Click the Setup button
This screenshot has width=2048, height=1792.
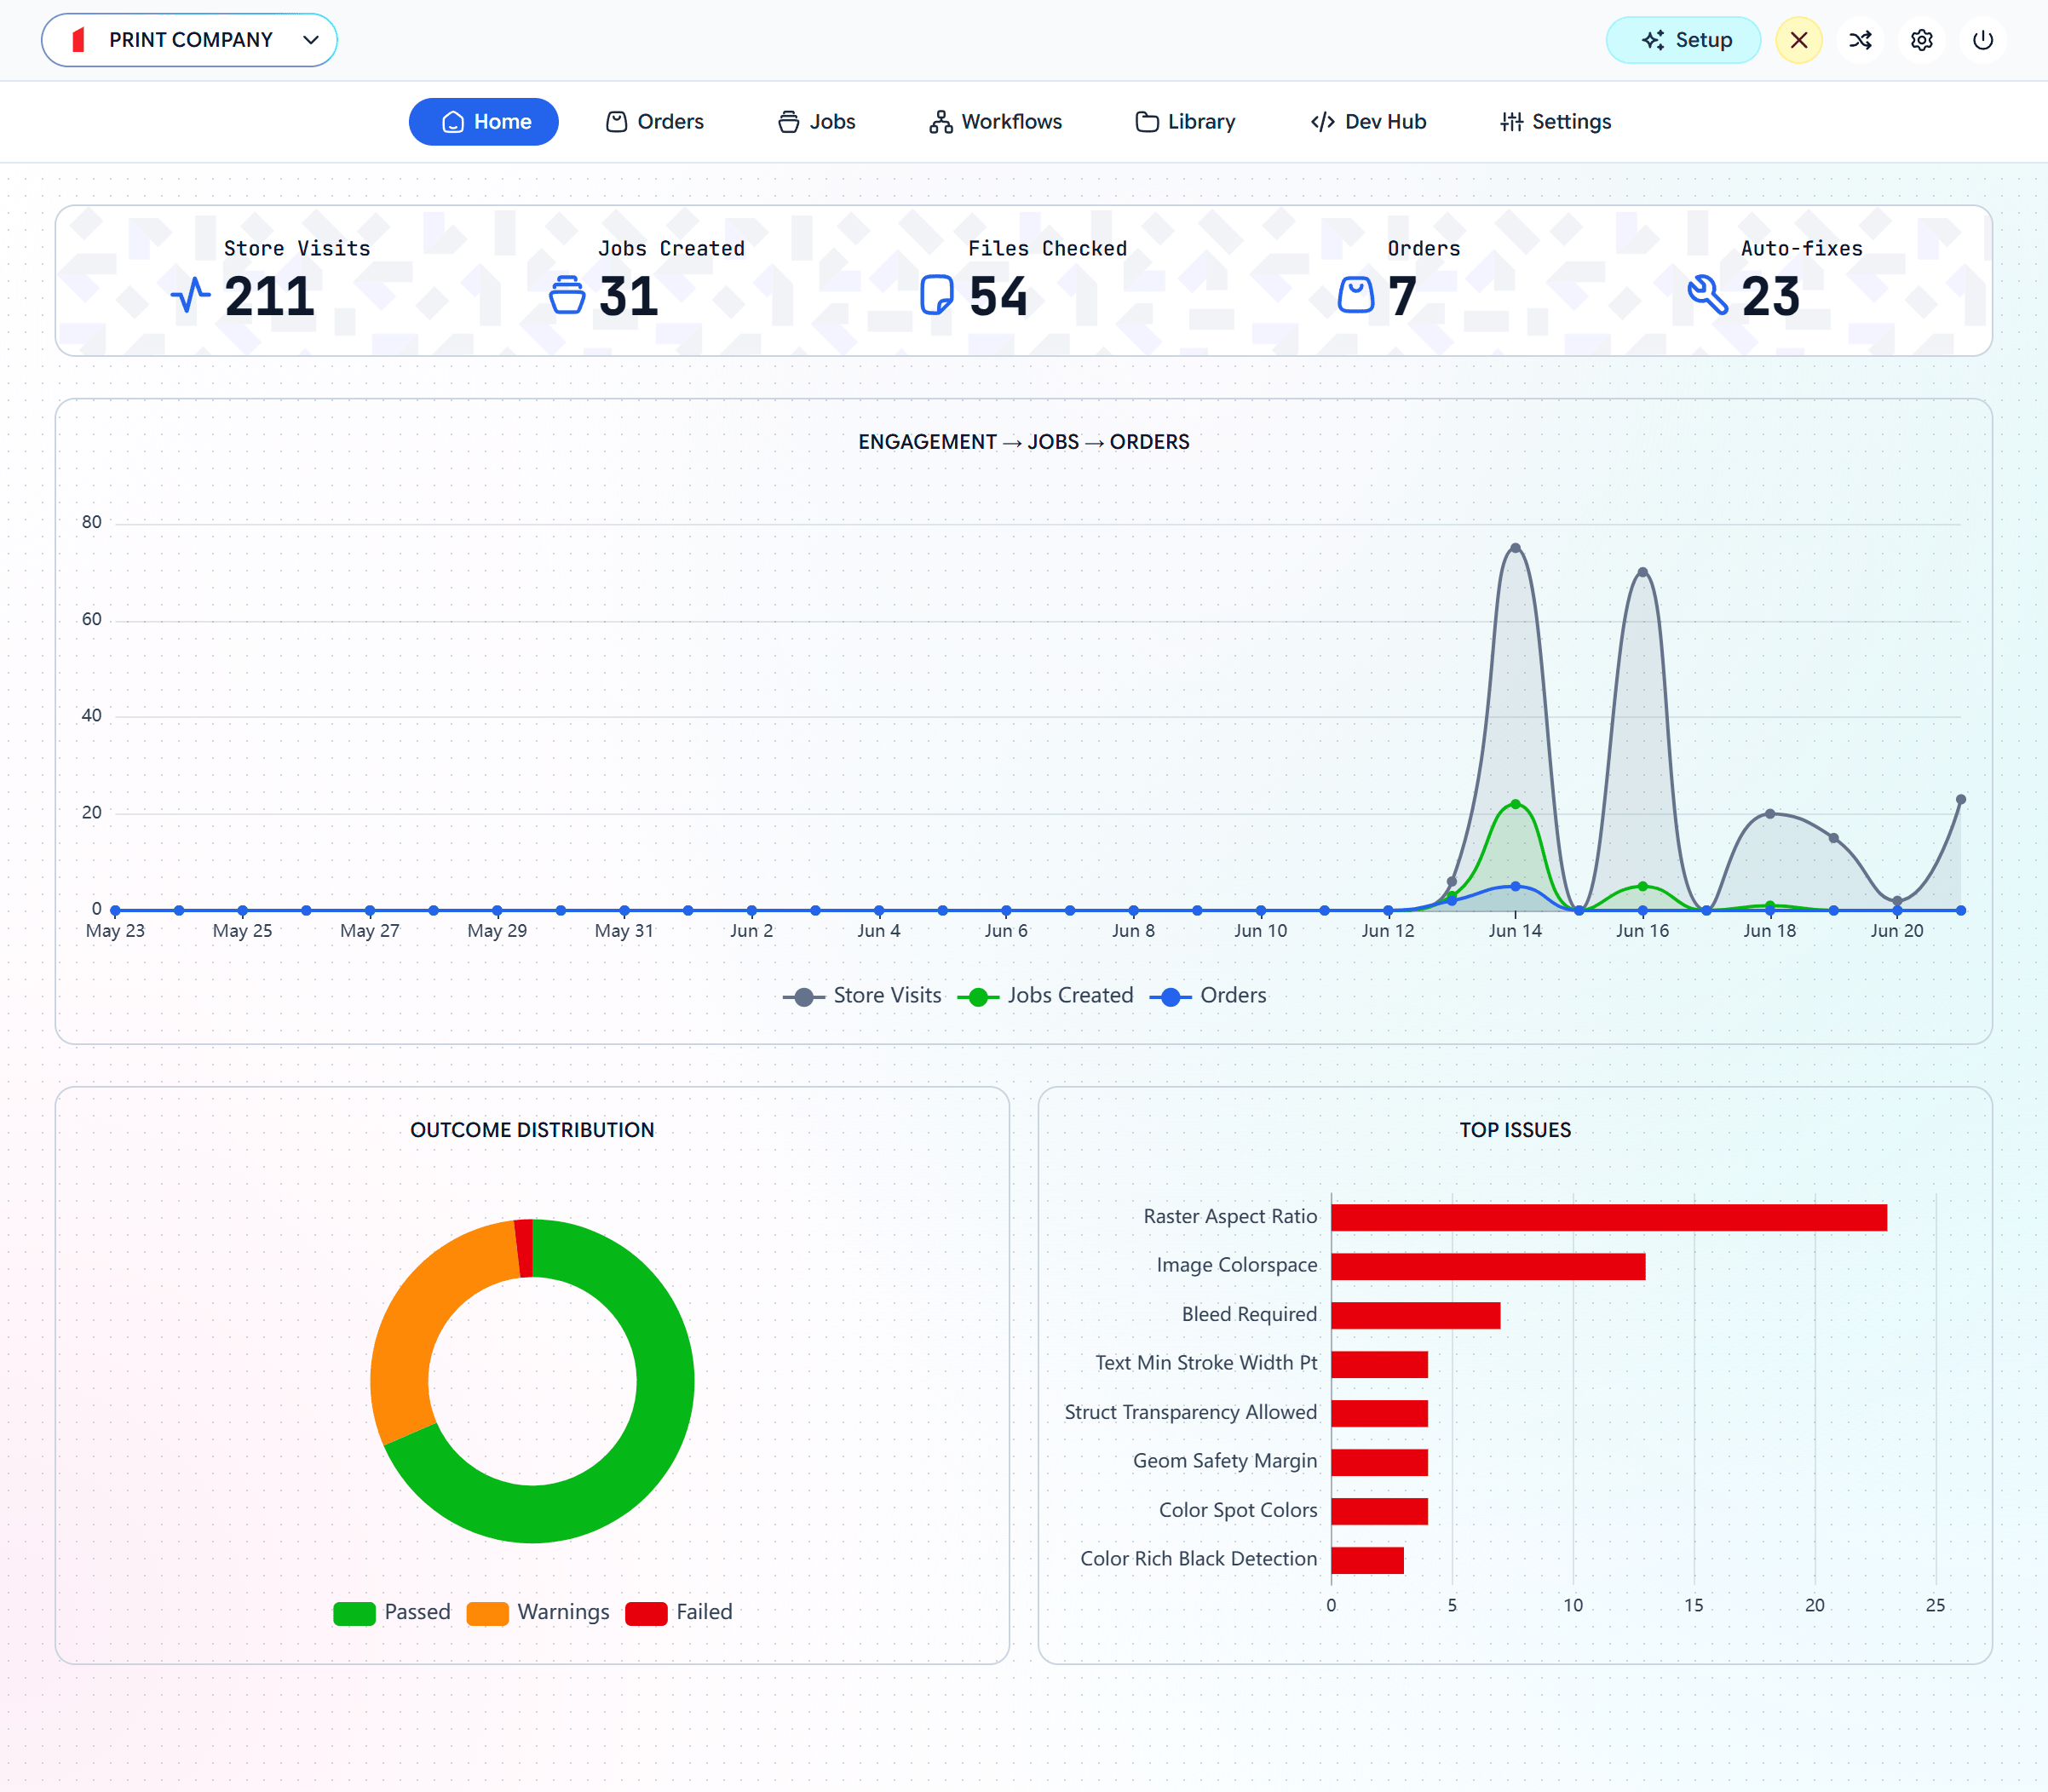coord(1683,40)
